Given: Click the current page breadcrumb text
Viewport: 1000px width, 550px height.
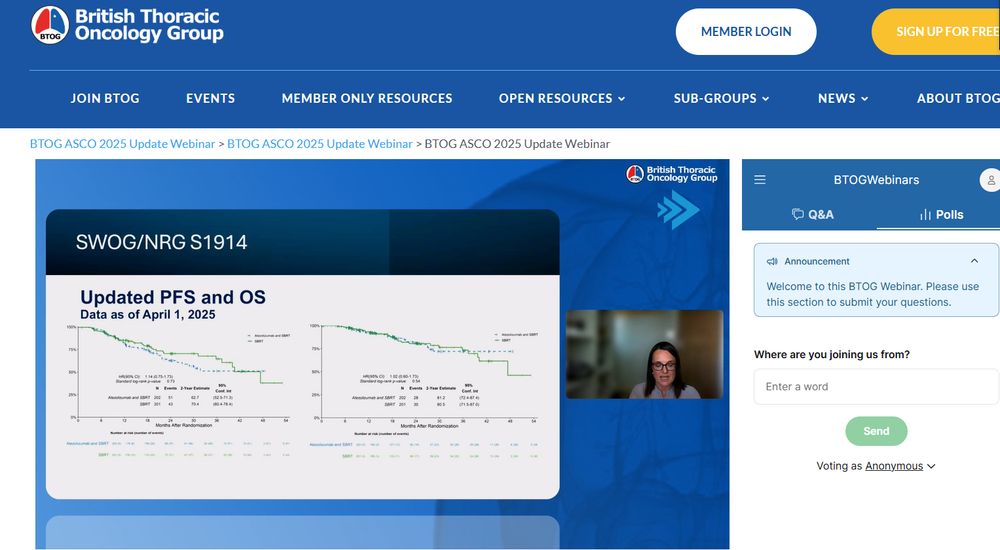Looking at the screenshot, I should 517,144.
